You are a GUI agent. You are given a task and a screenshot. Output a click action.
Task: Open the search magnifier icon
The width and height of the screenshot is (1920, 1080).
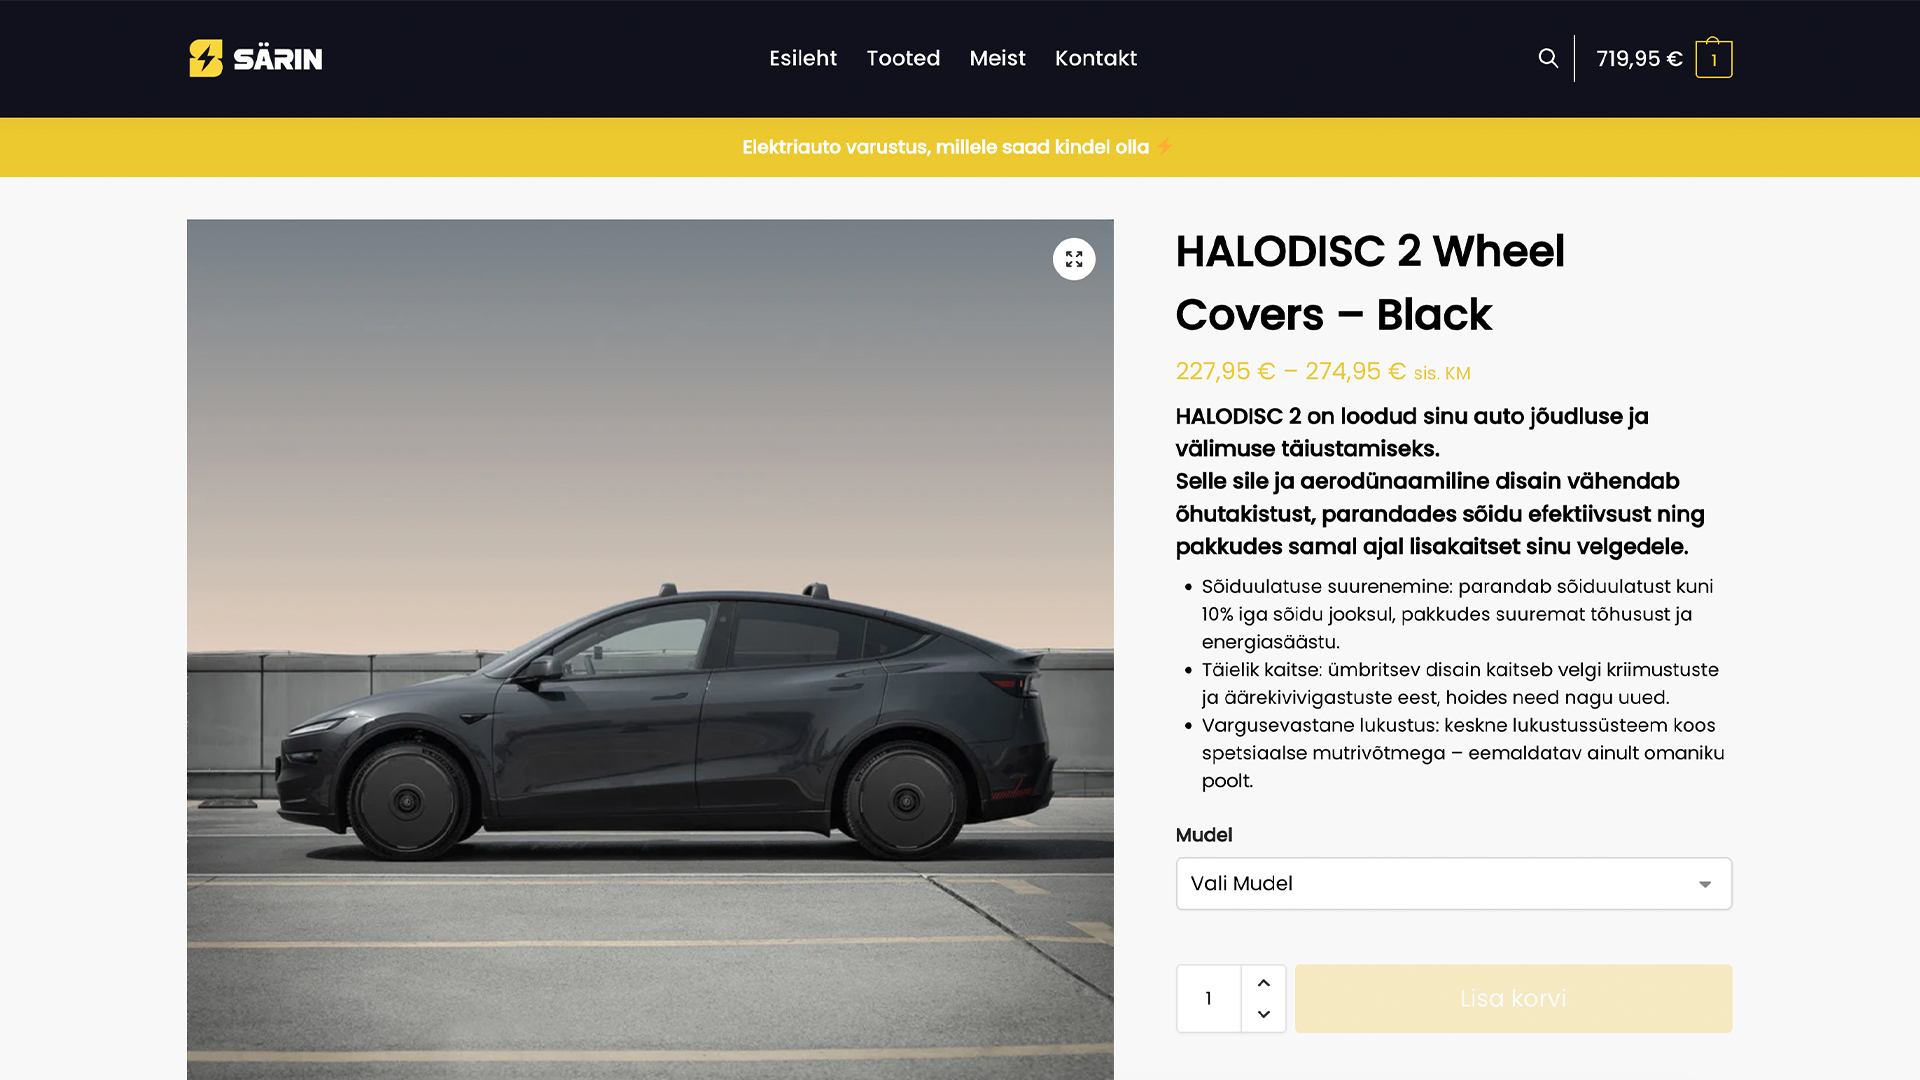pyautogui.click(x=1548, y=58)
